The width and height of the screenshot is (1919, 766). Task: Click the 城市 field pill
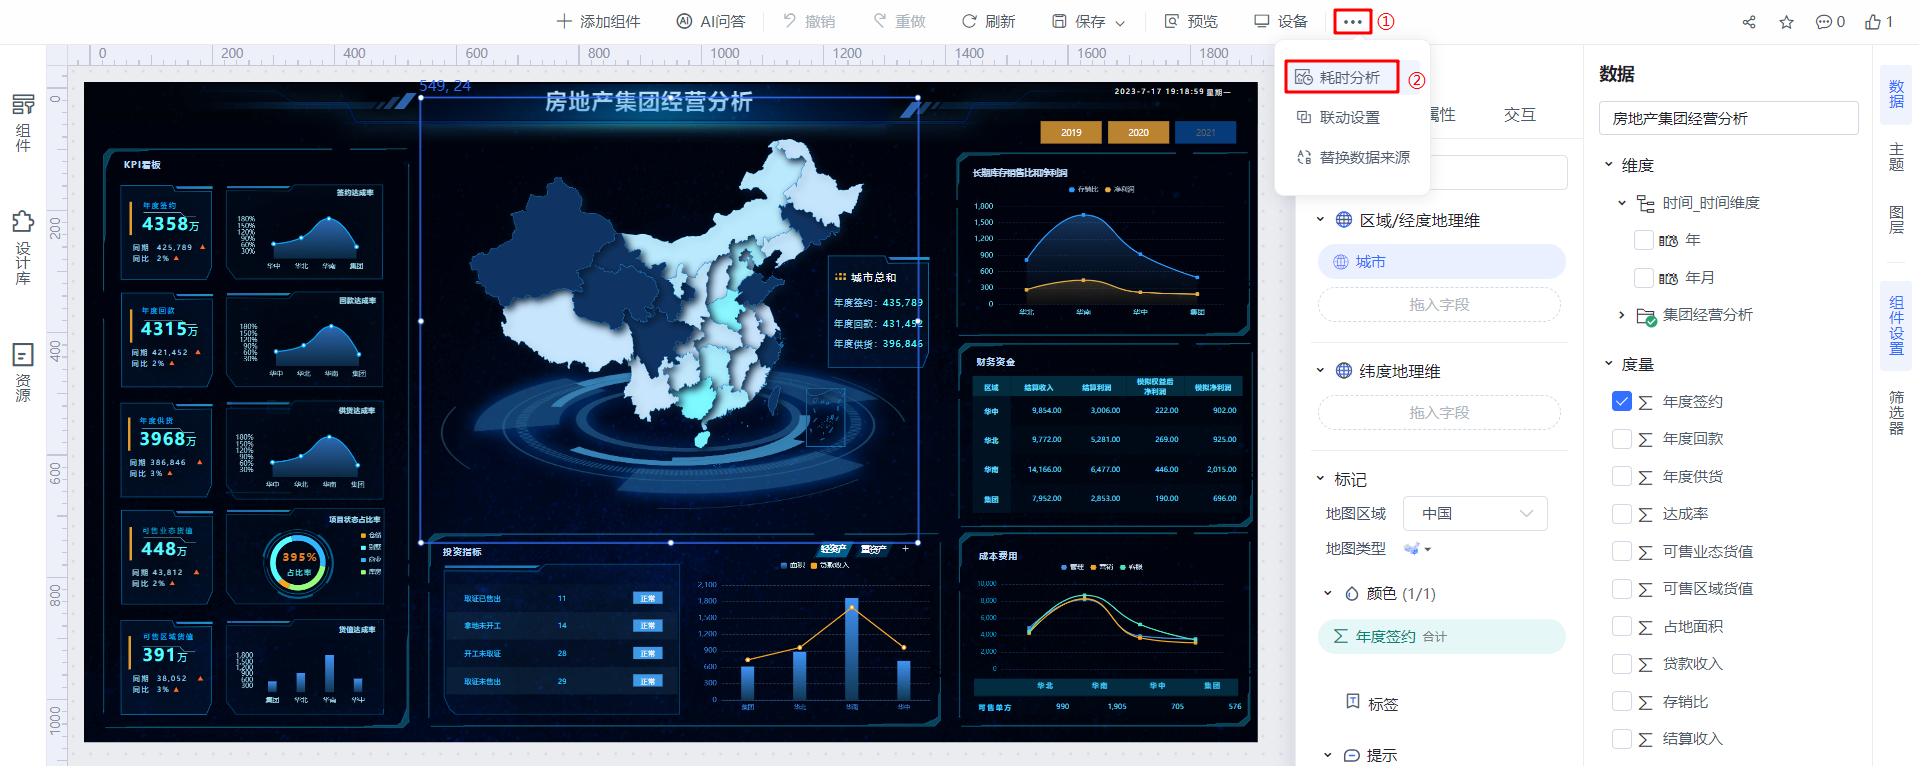pyautogui.click(x=1441, y=262)
